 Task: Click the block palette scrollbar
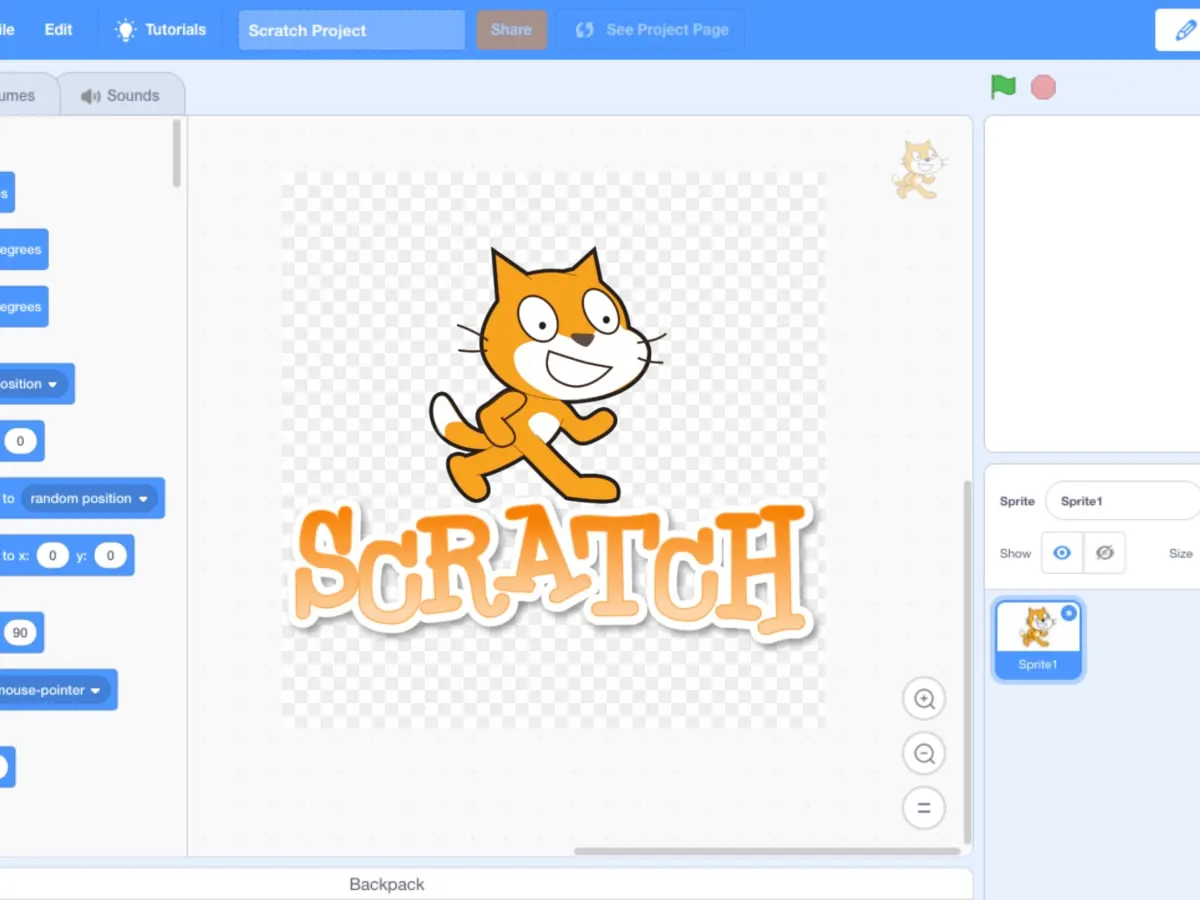[x=177, y=153]
